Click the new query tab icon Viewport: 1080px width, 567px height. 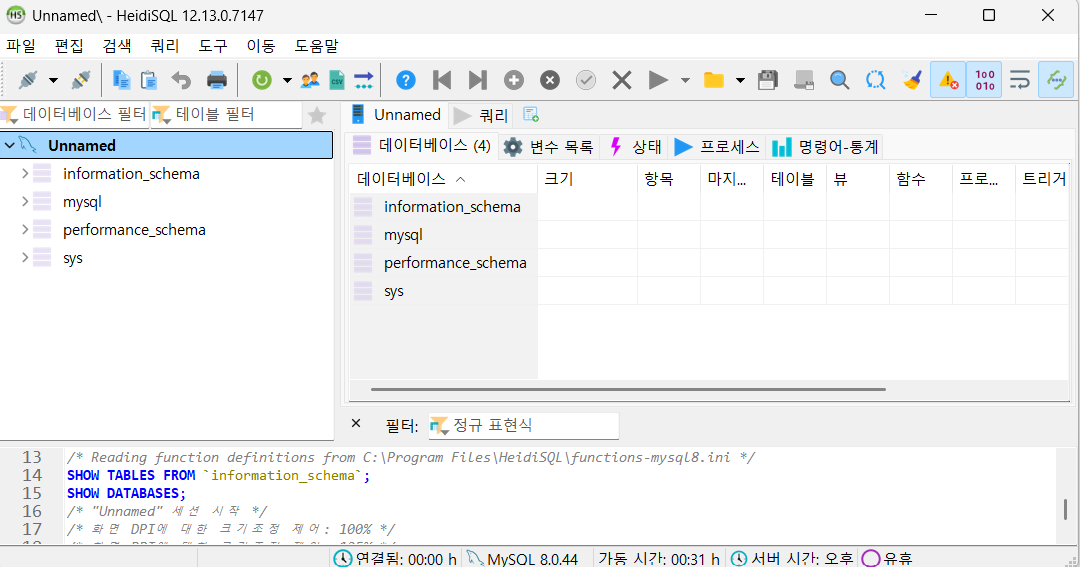coord(530,114)
